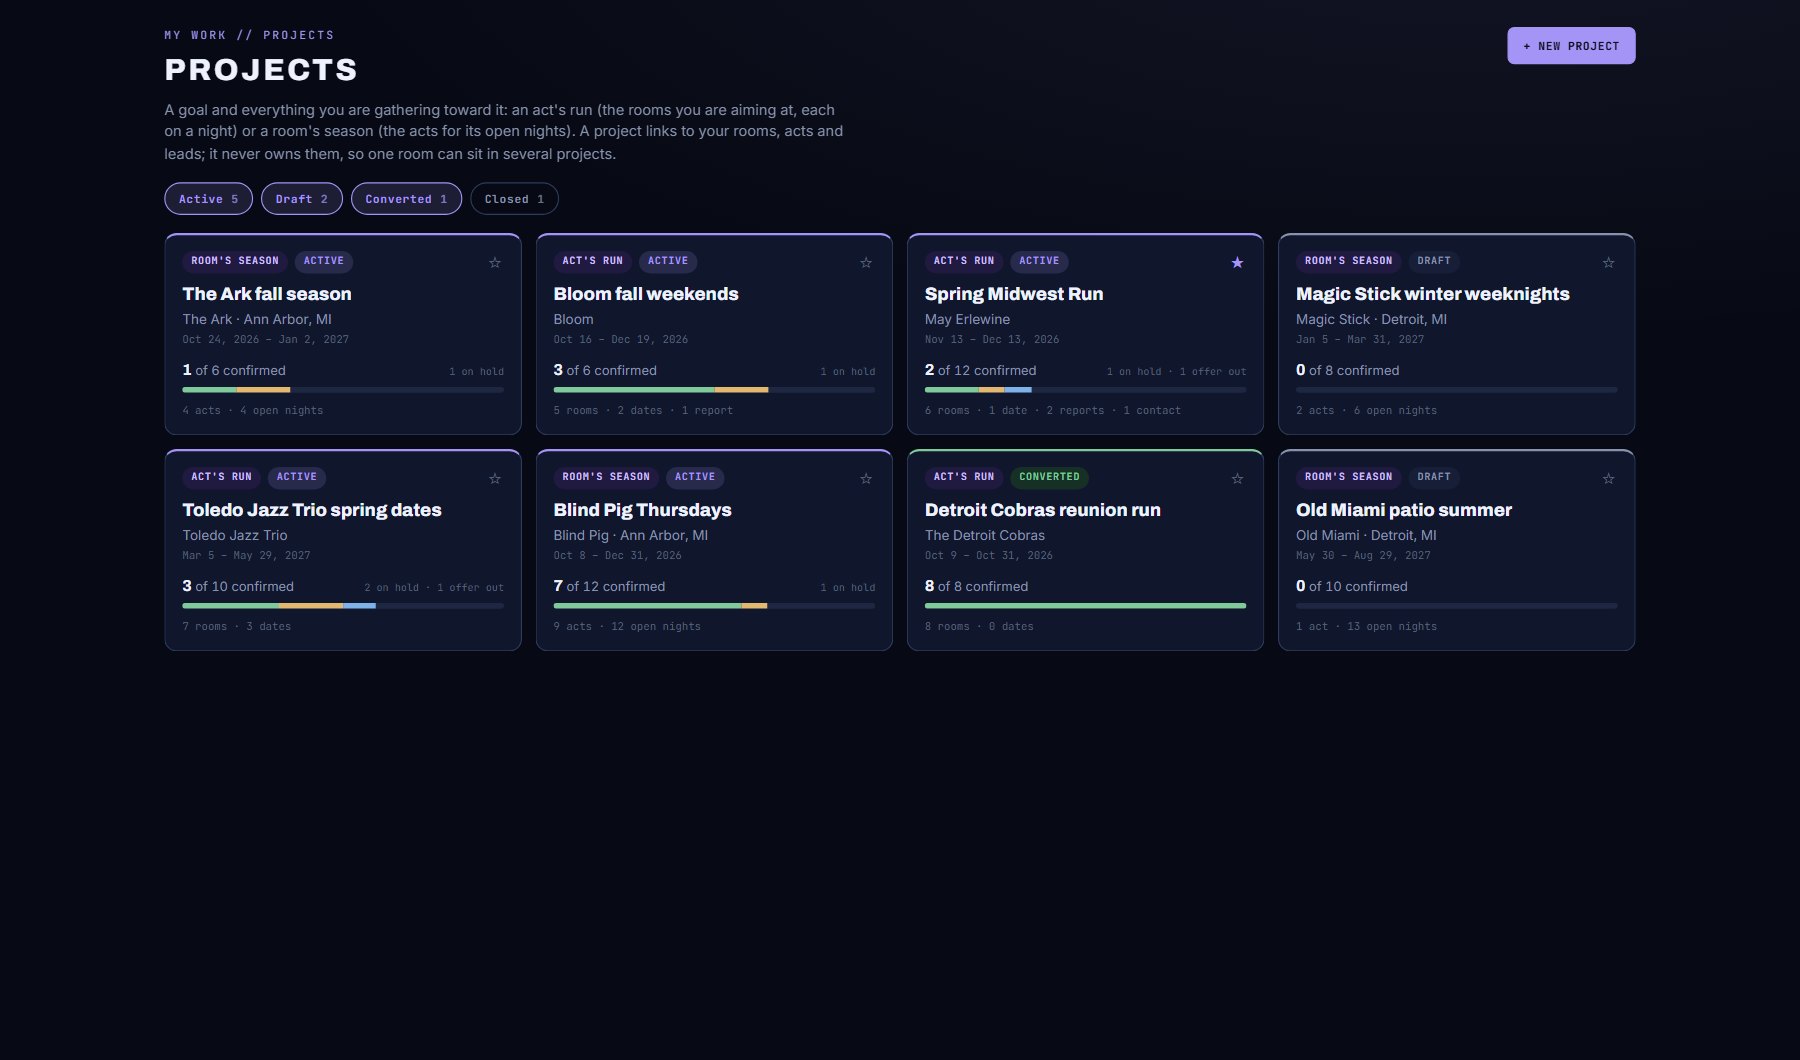Screen dimensions: 1800x1060
Task: Open Blind Pig Thursdays project title
Action: click(x=642, y=510)
